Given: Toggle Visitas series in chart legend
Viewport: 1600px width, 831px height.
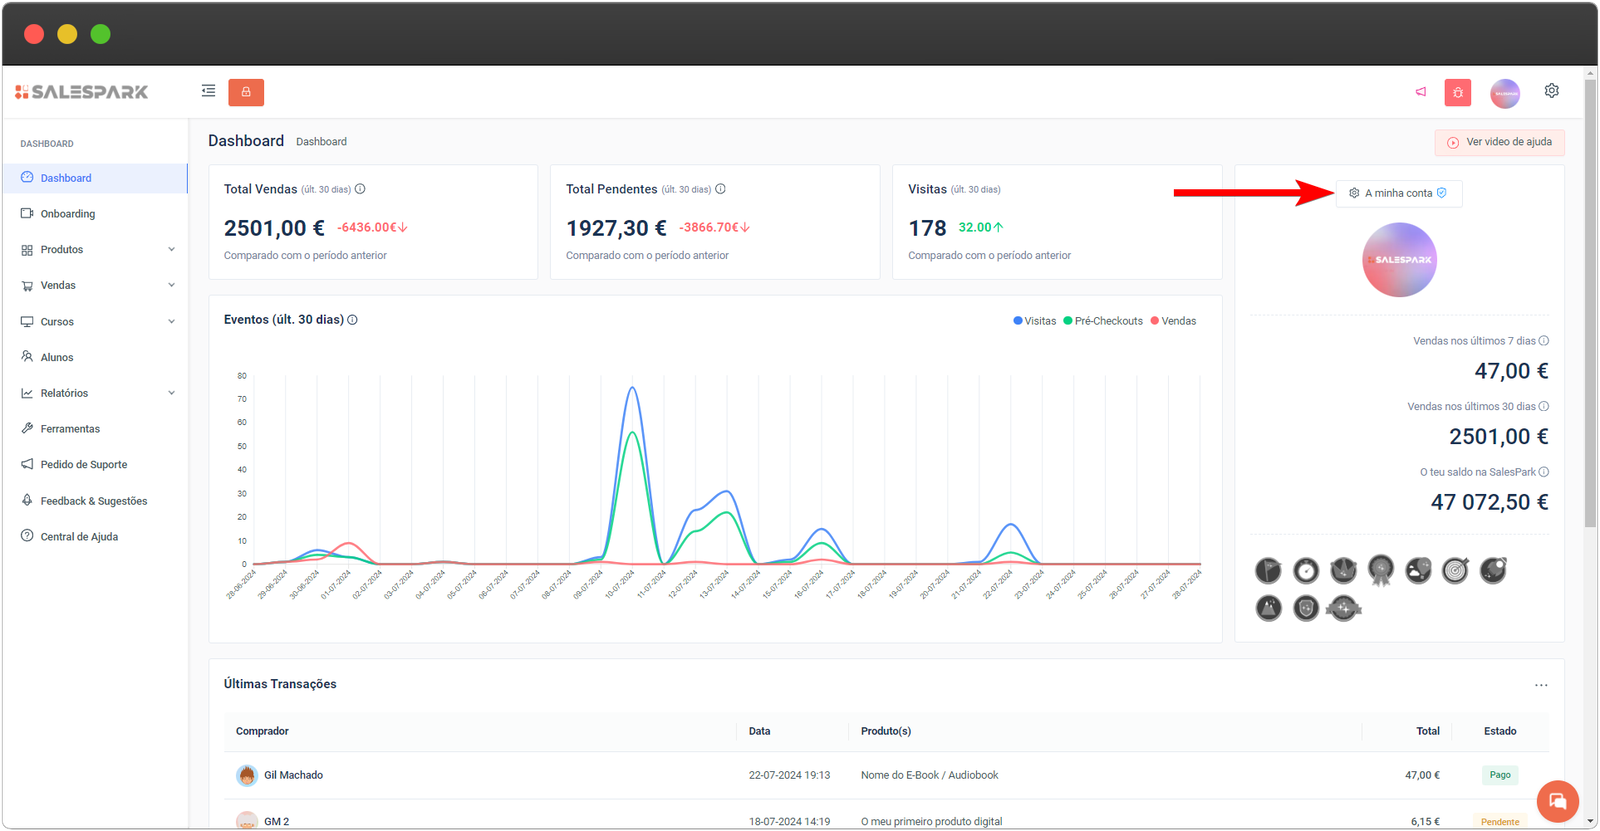Looking at the screenshot, I should point(1035,321).
